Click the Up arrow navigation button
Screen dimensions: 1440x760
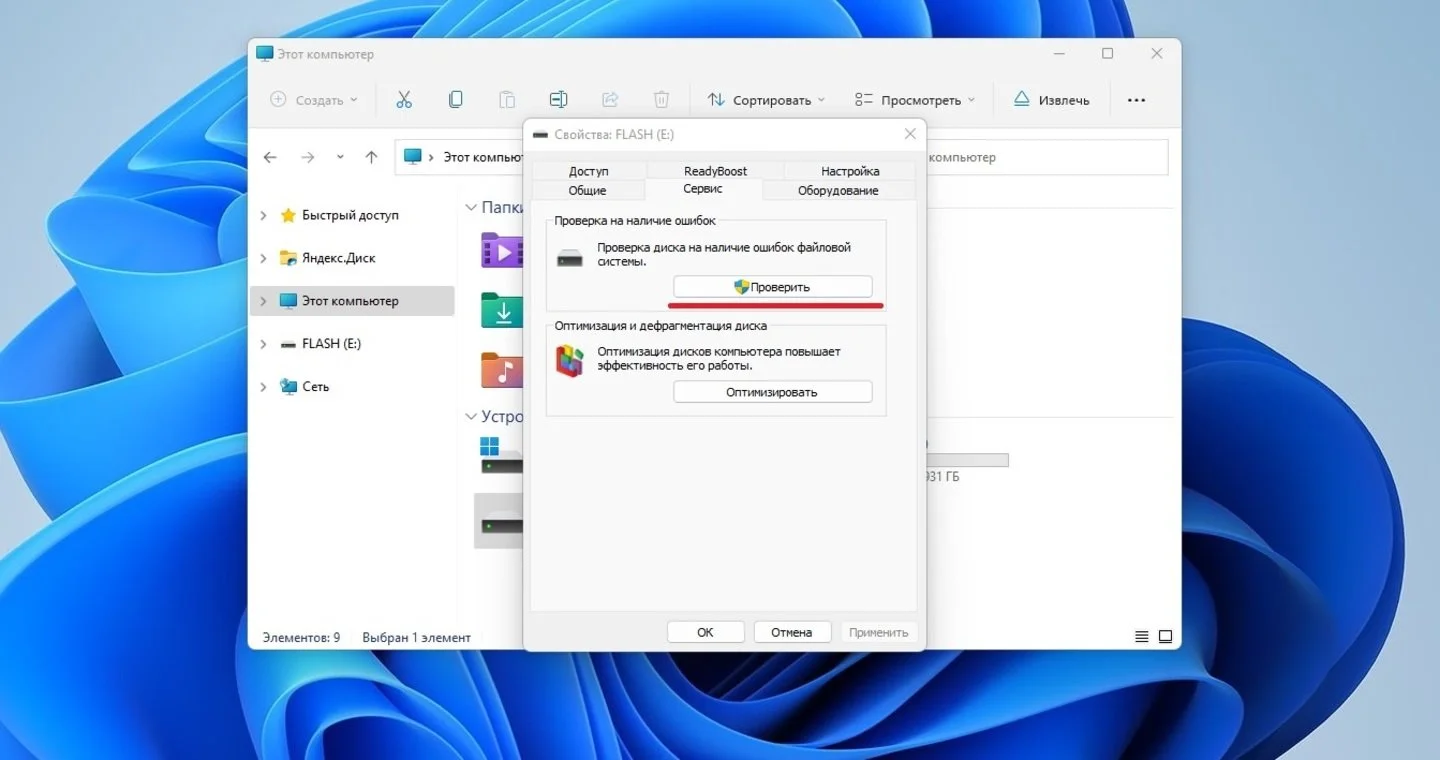[371, 157]
